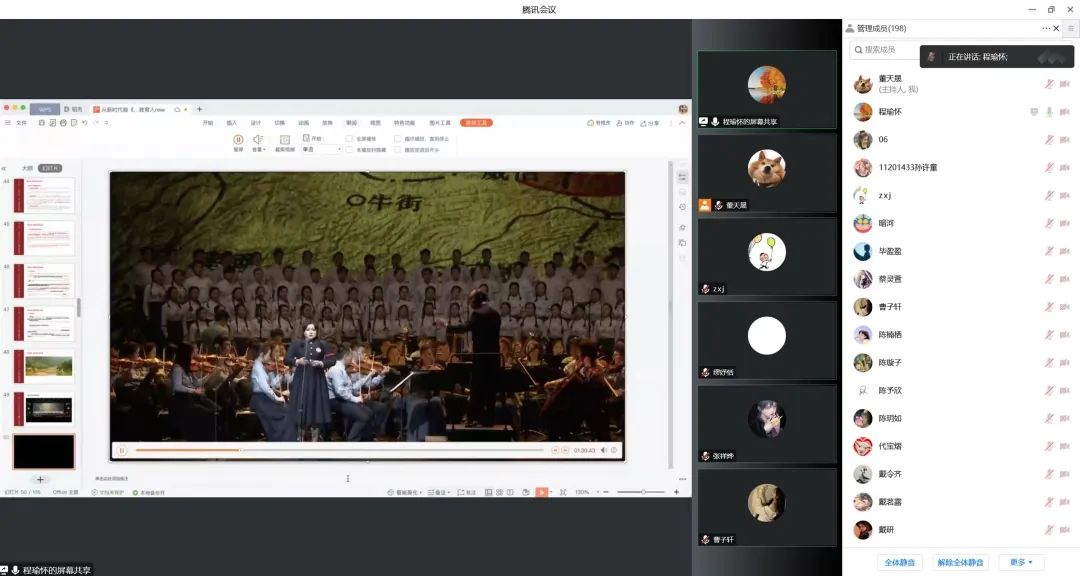This screenshot has height=576, width=1080.
Task: Pause the video with the 暂停 ribbon icon
Action: (238, 141)
